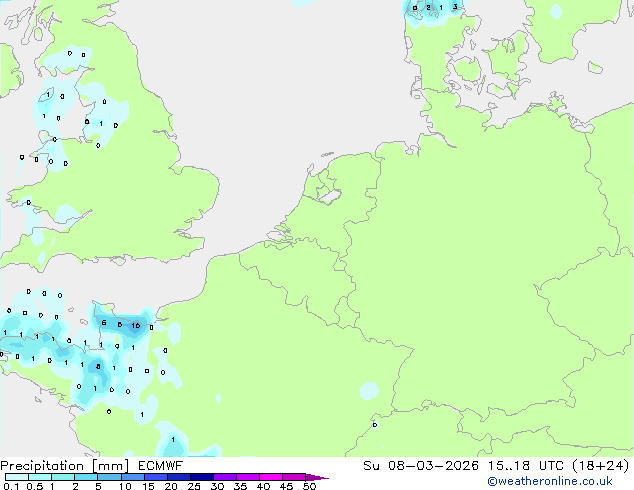This screenshot has width=634, height=490.
Task: Select the '50' legend scale value
Action: 309,486
